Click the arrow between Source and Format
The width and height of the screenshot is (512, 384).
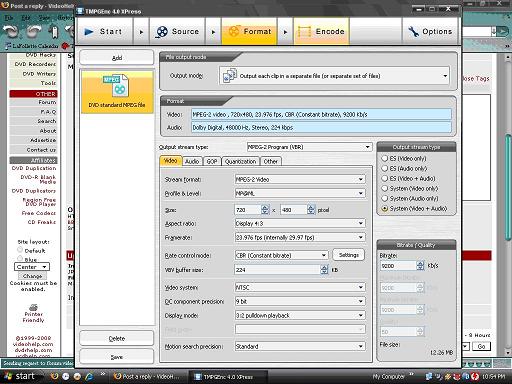[x=213, y=32]
